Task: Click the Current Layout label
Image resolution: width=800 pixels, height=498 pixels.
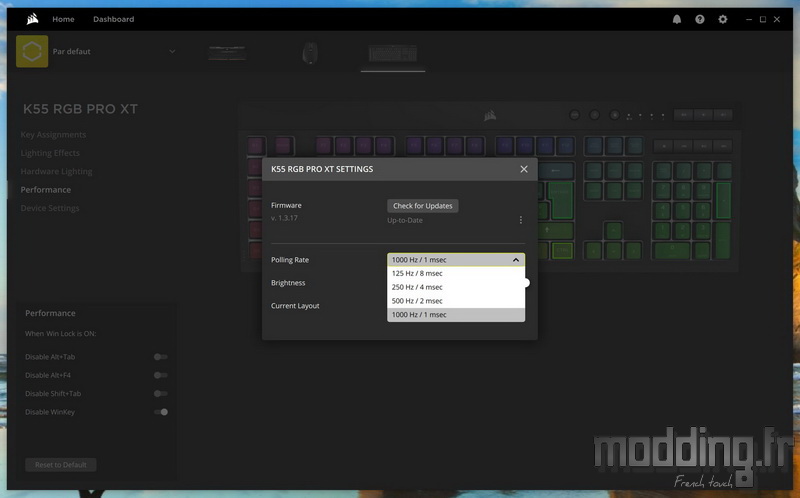Action: (x=295, y=306)
